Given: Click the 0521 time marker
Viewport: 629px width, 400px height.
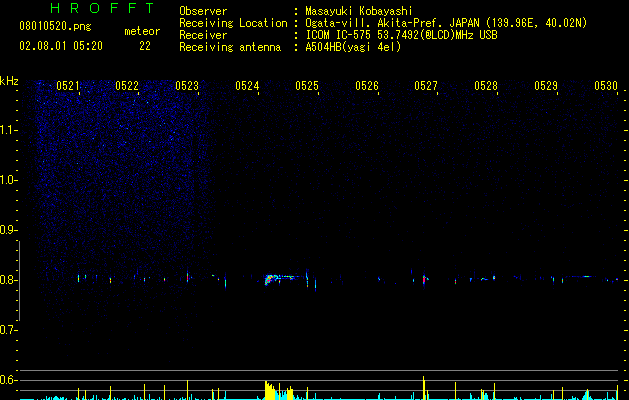Looking at the screenshot, I should click(x=68, y=86).
